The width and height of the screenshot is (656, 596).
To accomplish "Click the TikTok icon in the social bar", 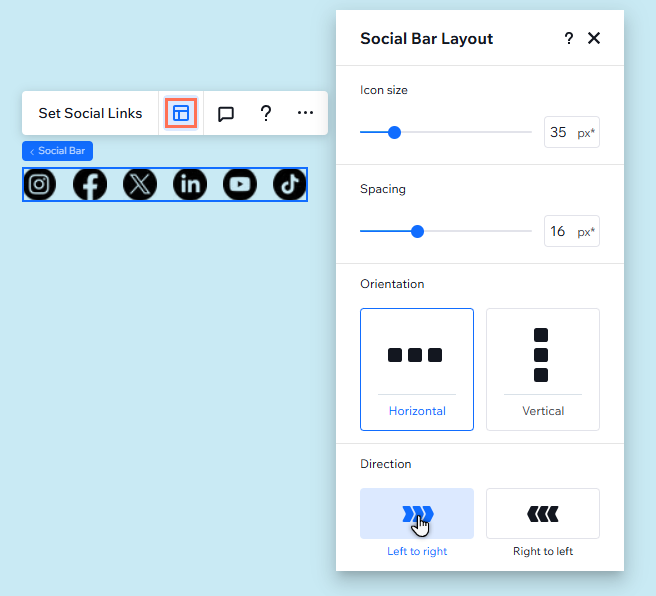I will pyautogui.click(x=290, y=184).
